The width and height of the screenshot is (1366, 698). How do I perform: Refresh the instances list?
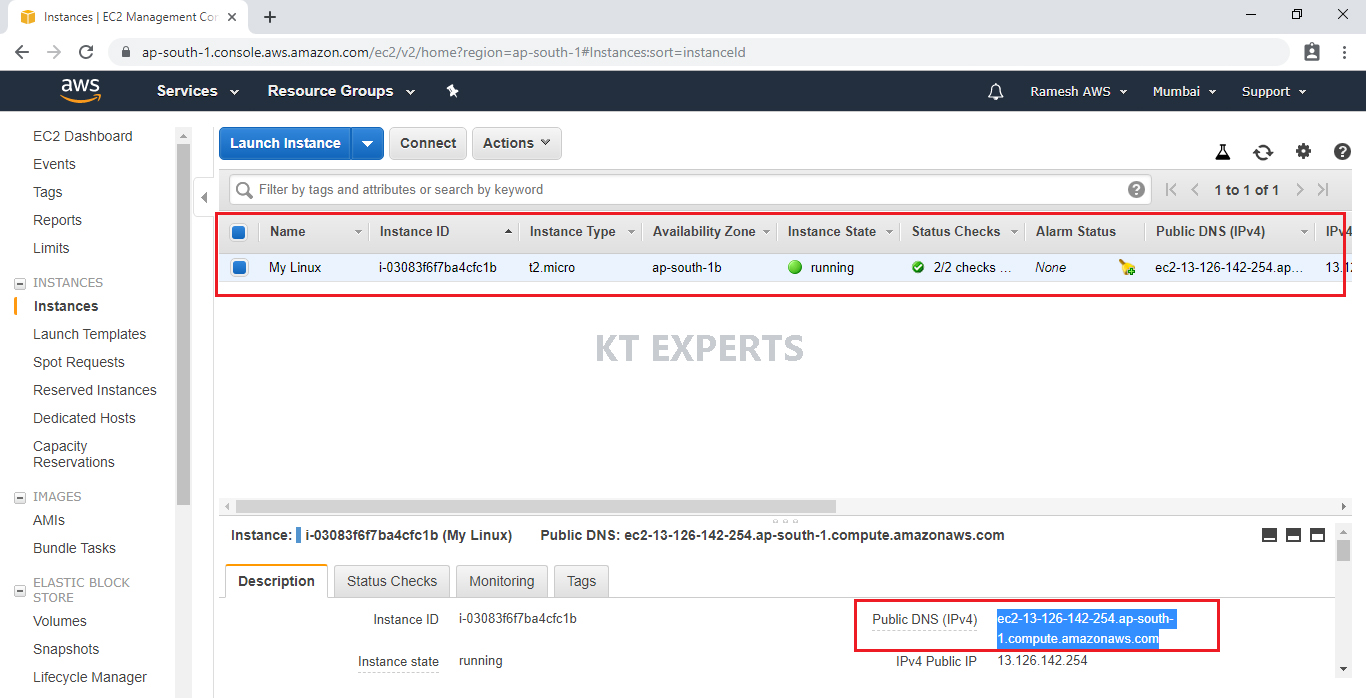1263,152
